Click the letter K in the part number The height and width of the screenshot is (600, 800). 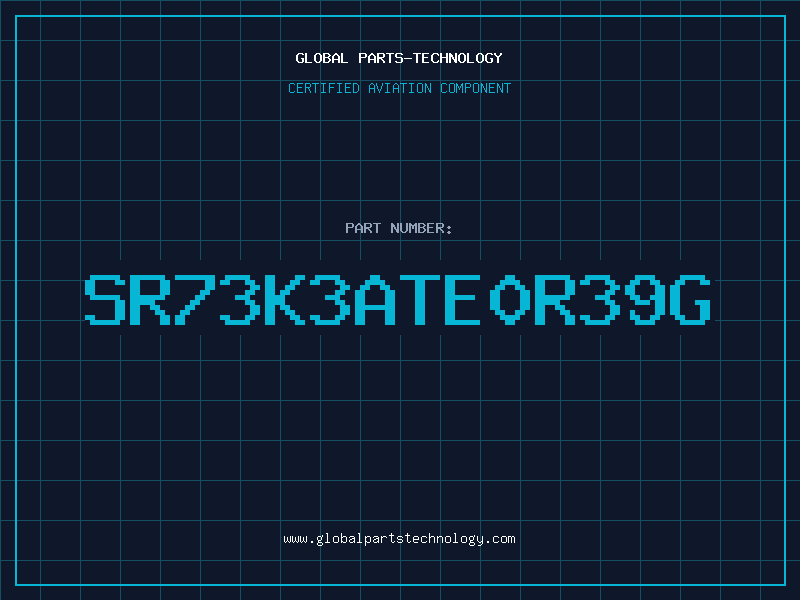285,300
